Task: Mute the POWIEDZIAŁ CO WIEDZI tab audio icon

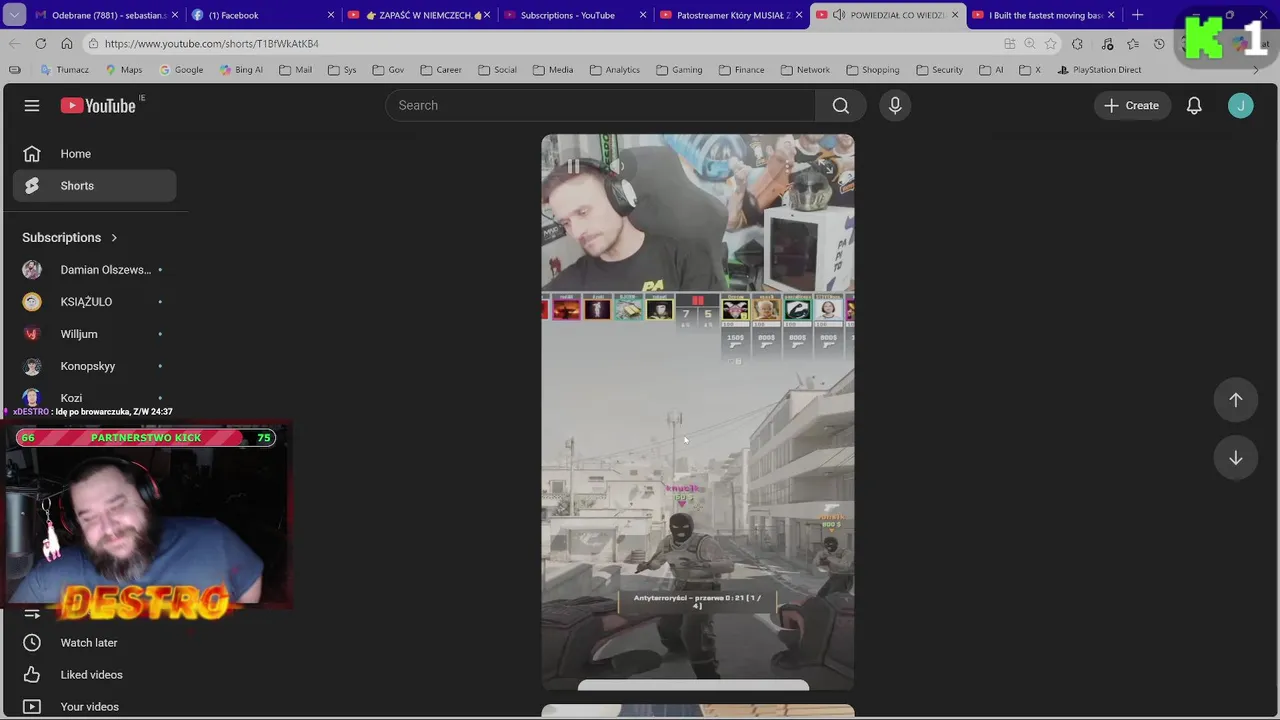Action: [839, 15]
